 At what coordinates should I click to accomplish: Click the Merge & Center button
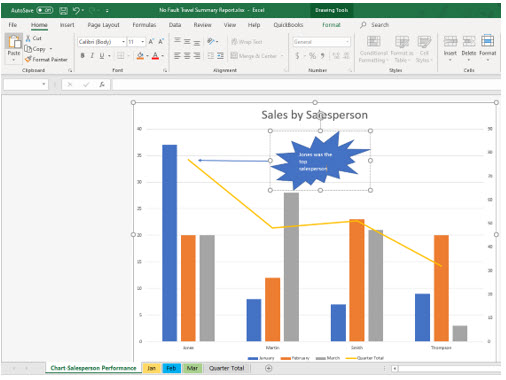point(254,56)
